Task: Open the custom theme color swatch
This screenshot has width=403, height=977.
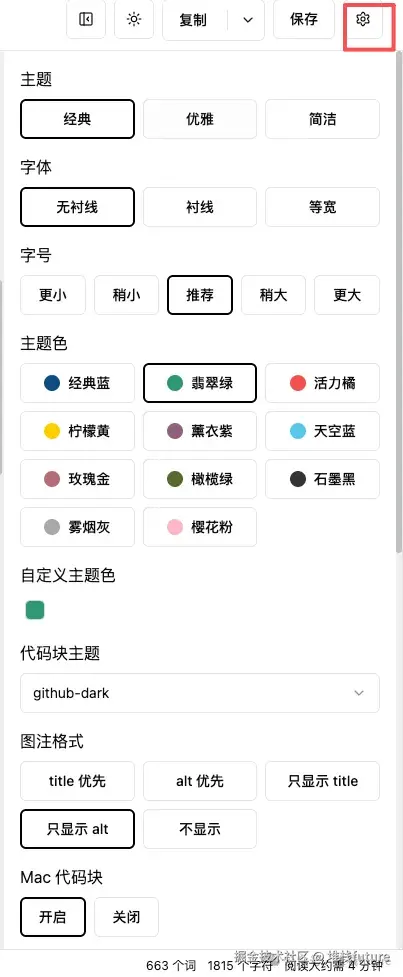Action: pyautogui.click(x=35, y=610)
